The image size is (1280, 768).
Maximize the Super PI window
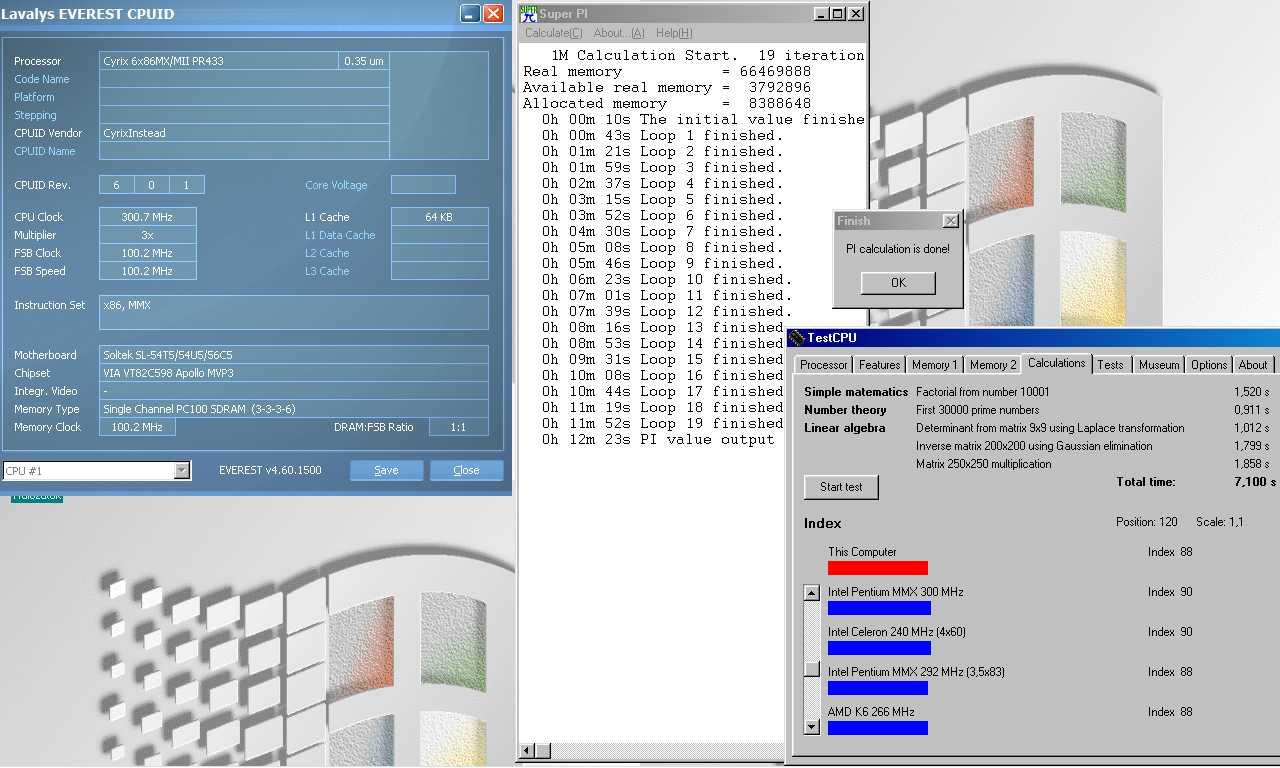coord(837,14)
